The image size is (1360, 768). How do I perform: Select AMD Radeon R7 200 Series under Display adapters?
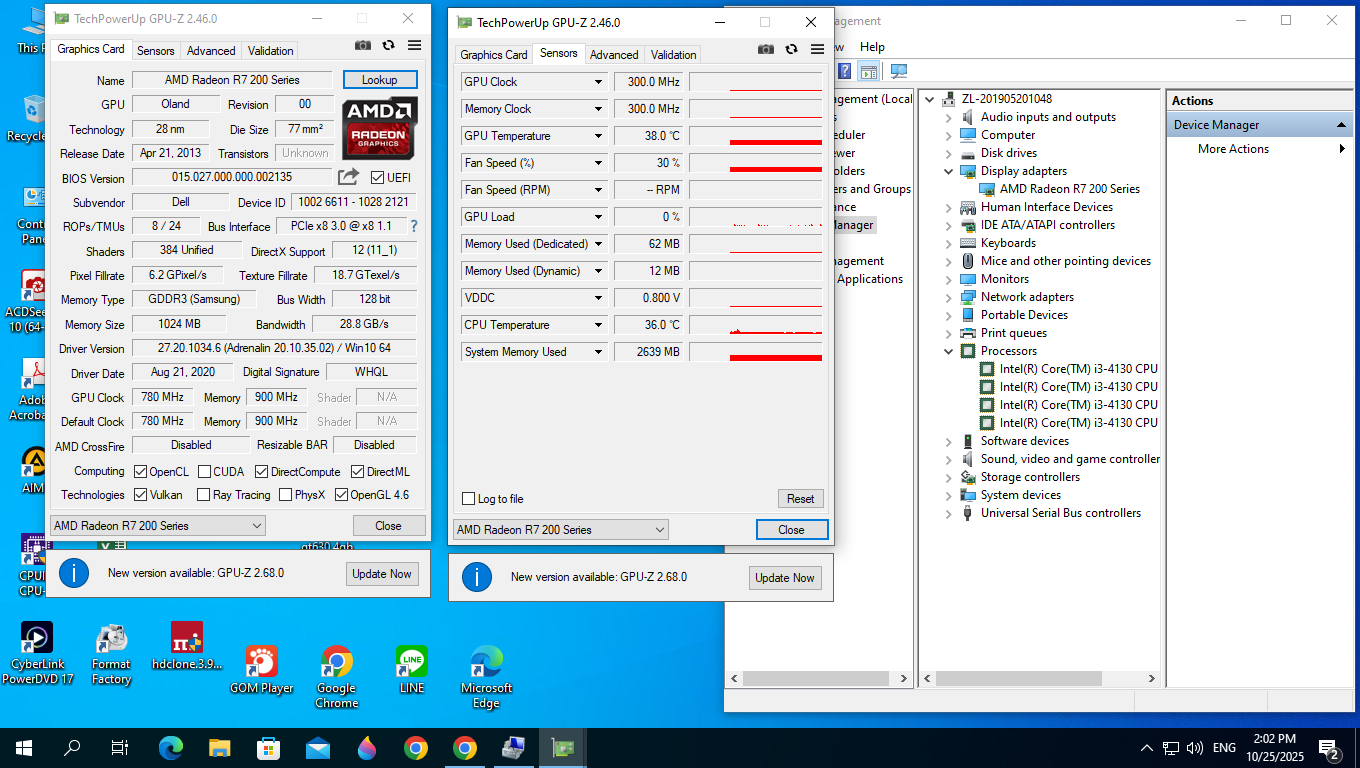click(x=1069, y=189)
